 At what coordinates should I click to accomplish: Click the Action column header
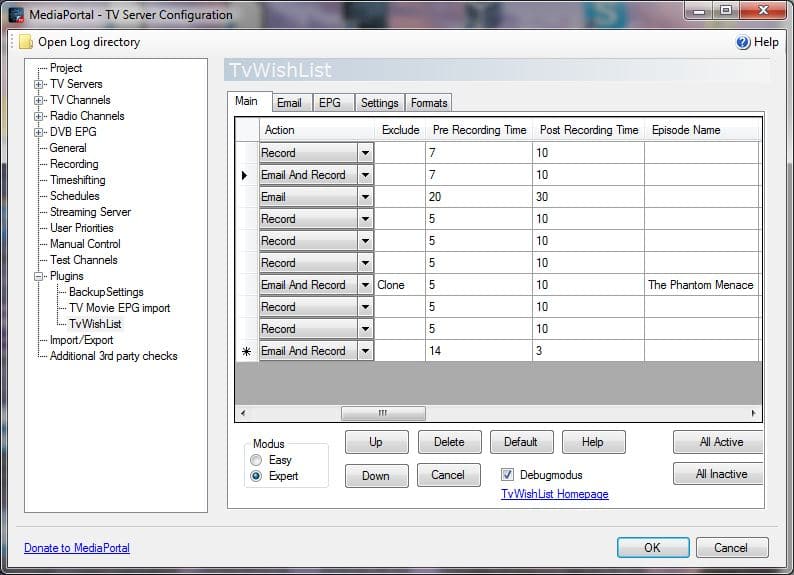click(x=316, y=130)
